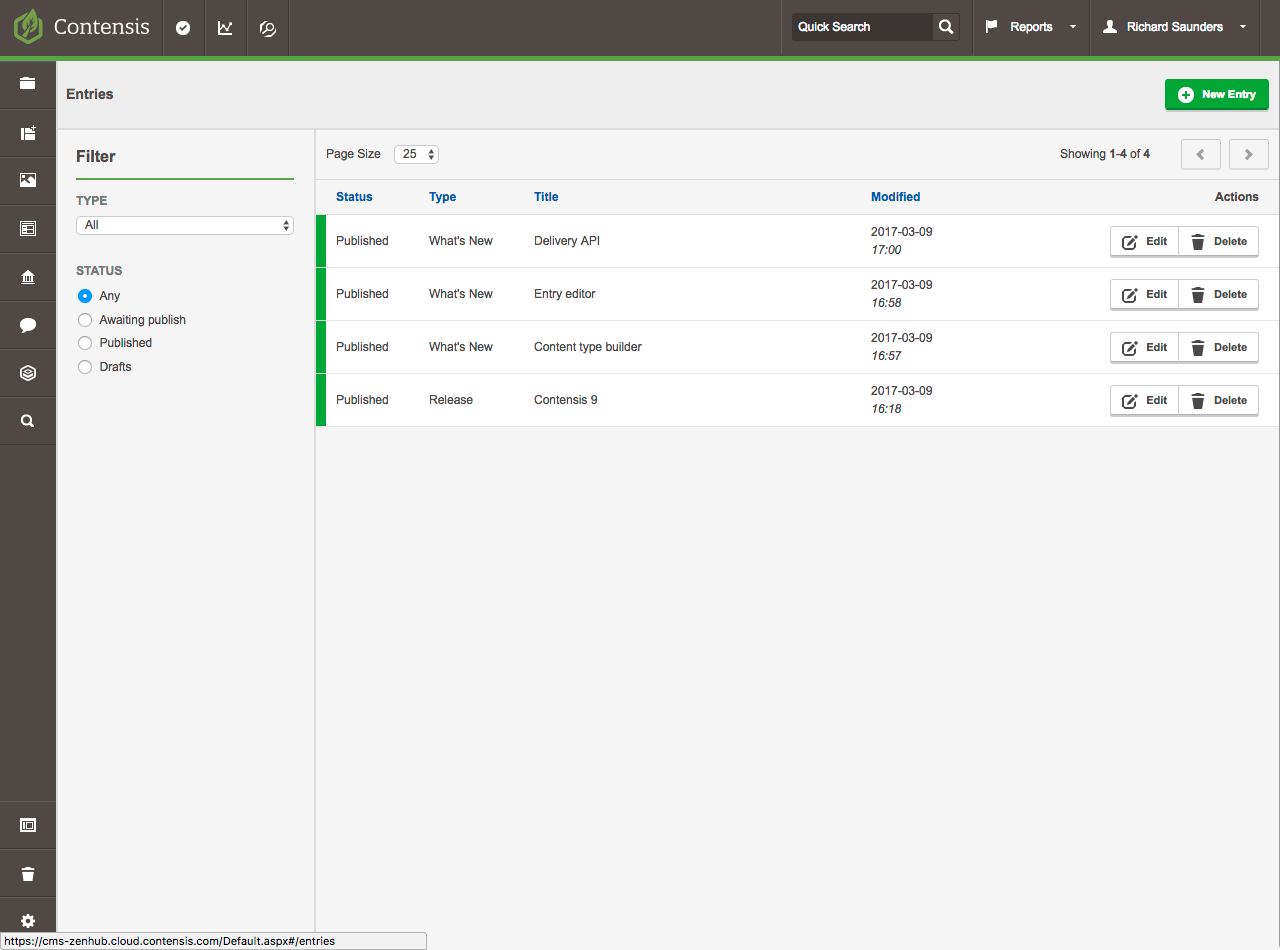Viewport: 1280px width, 950px height.
Task: Edit the Content type builder entry
Action: (1145, 347)
